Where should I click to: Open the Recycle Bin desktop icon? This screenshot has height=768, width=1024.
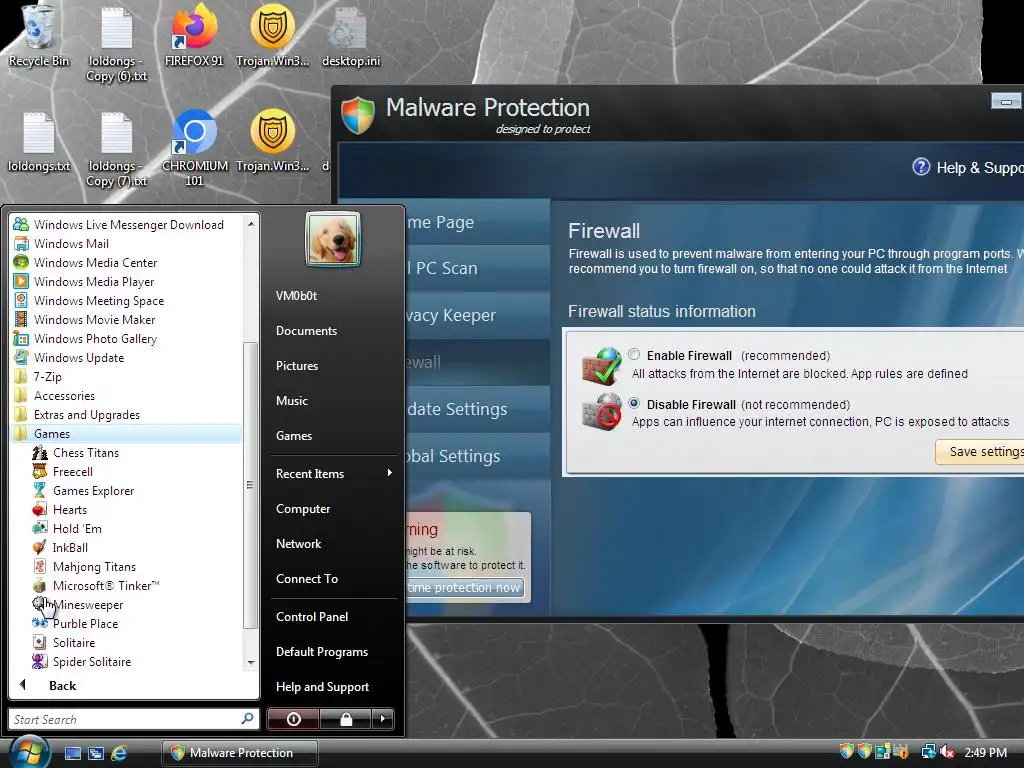click(x=39, y=36)
